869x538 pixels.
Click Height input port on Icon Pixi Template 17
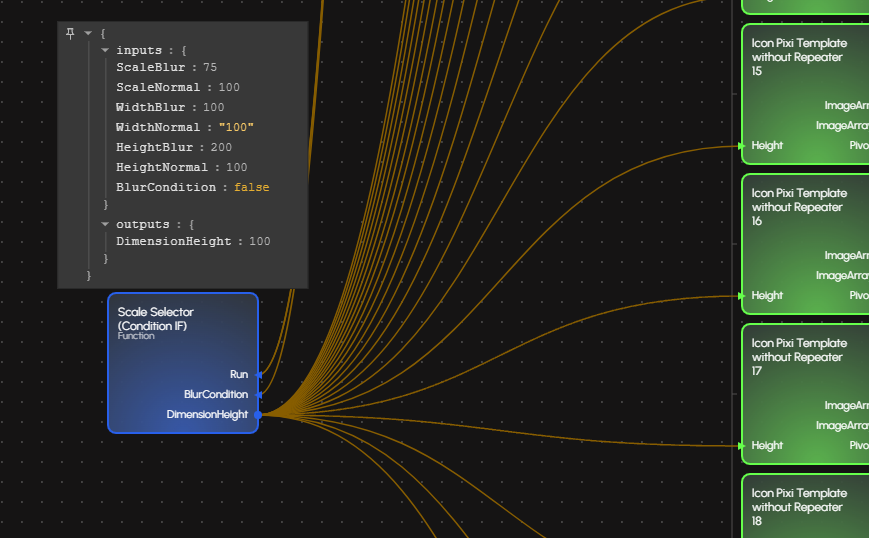click(742, 445)
